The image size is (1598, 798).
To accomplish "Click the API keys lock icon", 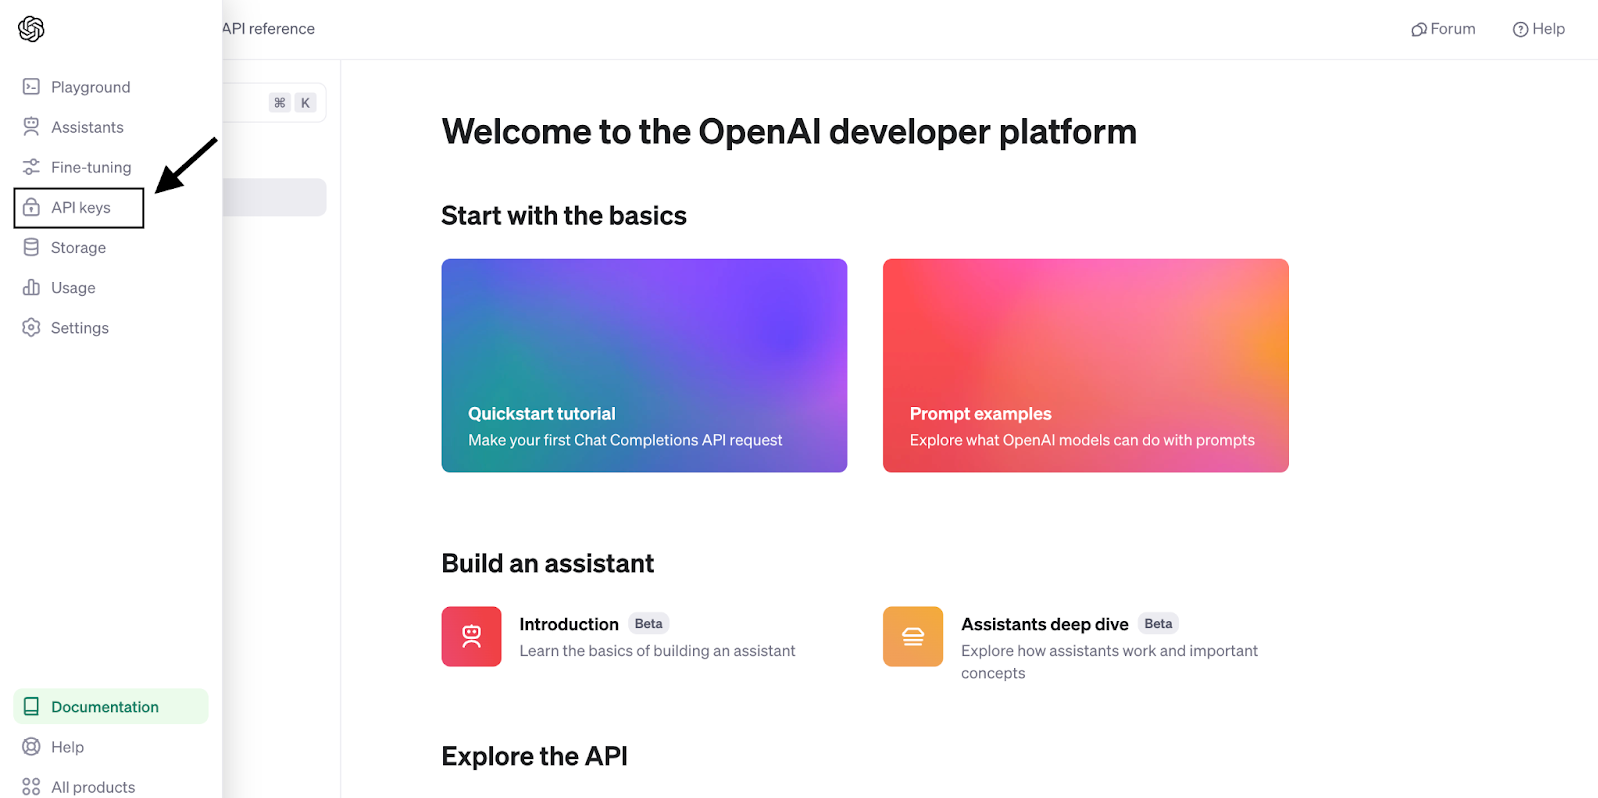I will click(31, 207).
